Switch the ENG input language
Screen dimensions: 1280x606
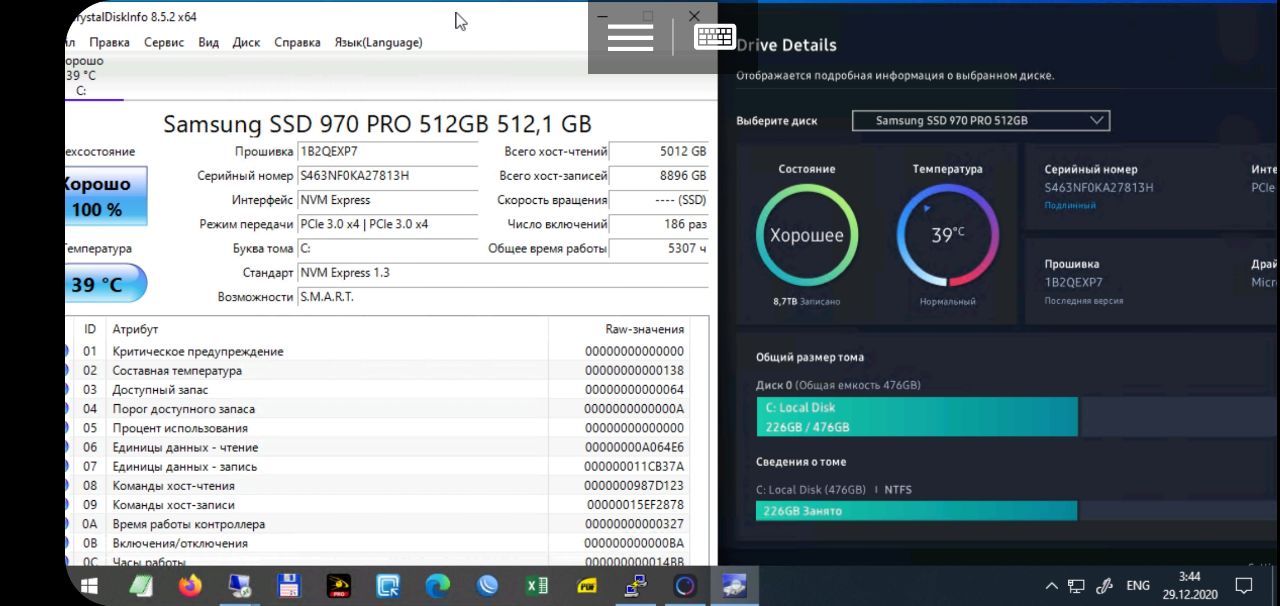pyautogui.click(x=1138, y=586)
